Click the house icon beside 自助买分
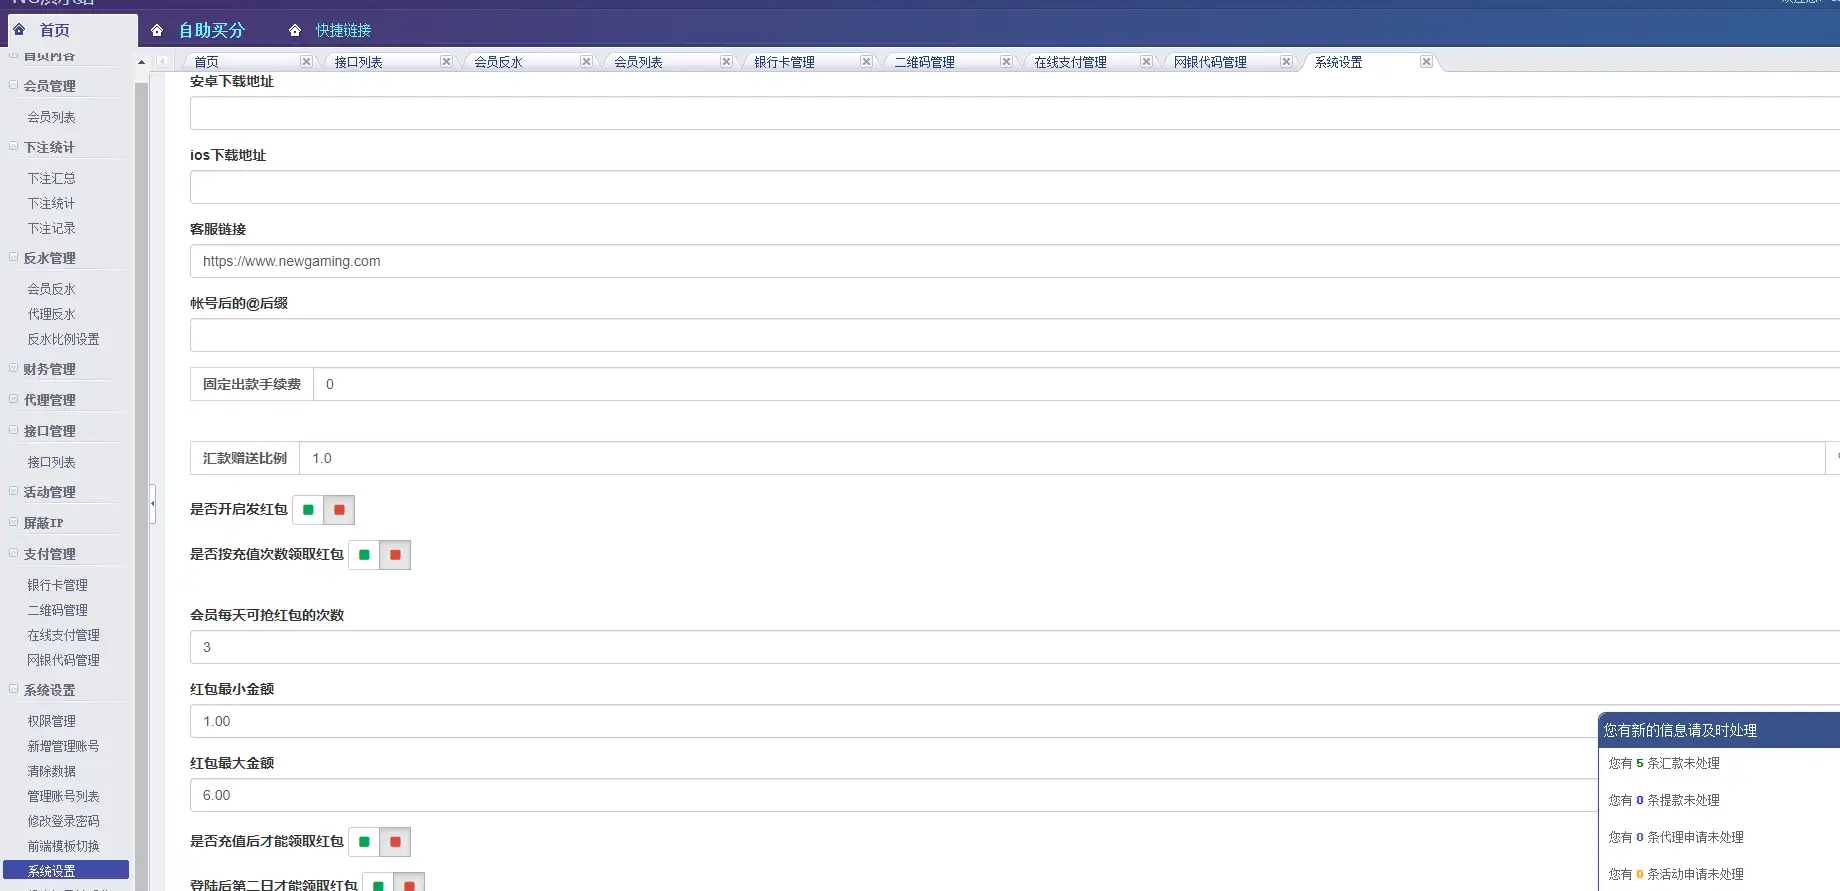Viewport: 1840px width, 891px height. [157, 30]
